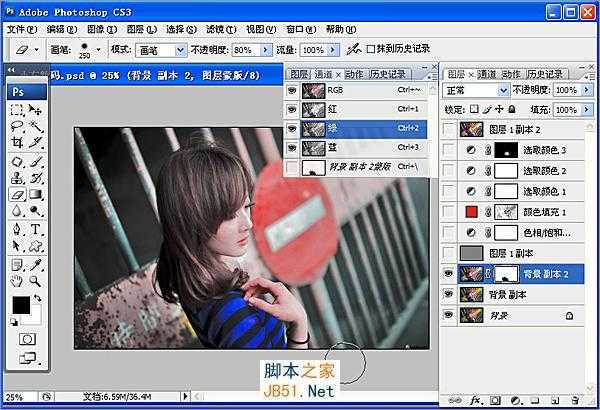
Task: Switch to 动作 tab in Channels panel
Action: (354, 74)
